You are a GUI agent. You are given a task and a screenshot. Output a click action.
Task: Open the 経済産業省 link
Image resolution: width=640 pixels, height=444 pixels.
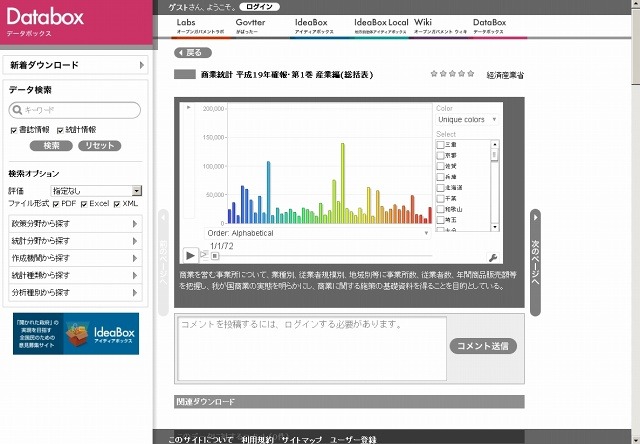coord(505,75)
